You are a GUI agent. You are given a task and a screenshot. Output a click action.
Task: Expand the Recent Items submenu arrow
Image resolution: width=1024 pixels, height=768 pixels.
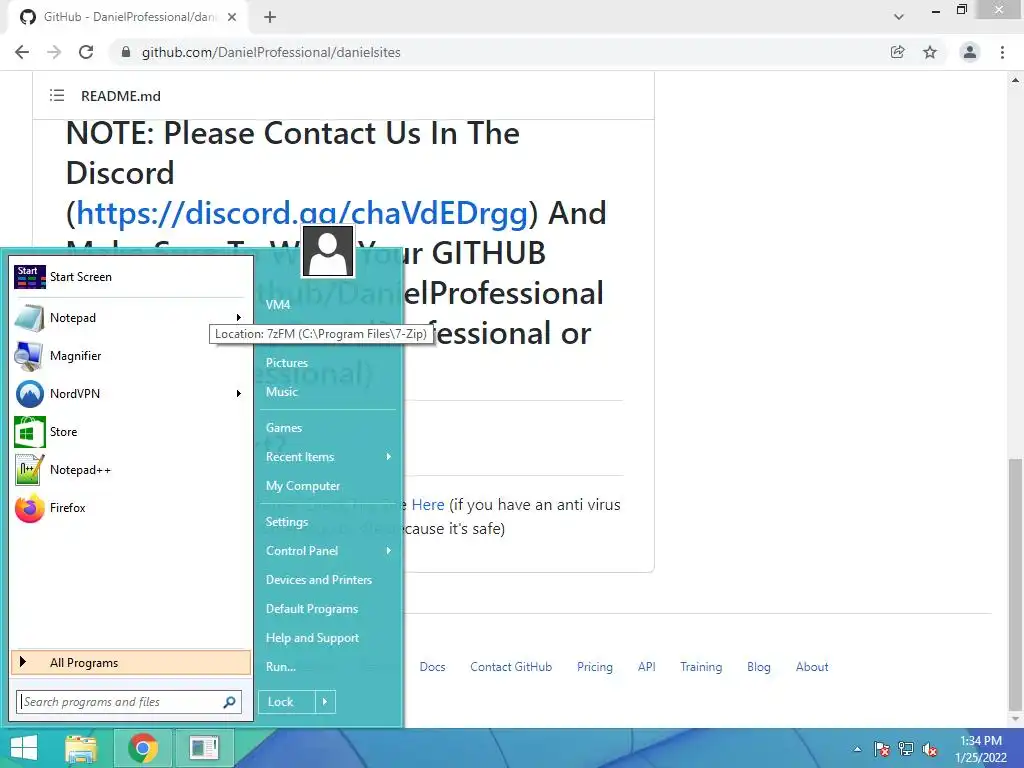pos(389,456)
